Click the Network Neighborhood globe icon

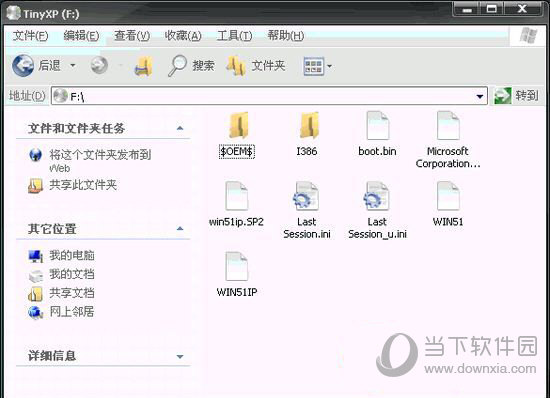[35, 312]
